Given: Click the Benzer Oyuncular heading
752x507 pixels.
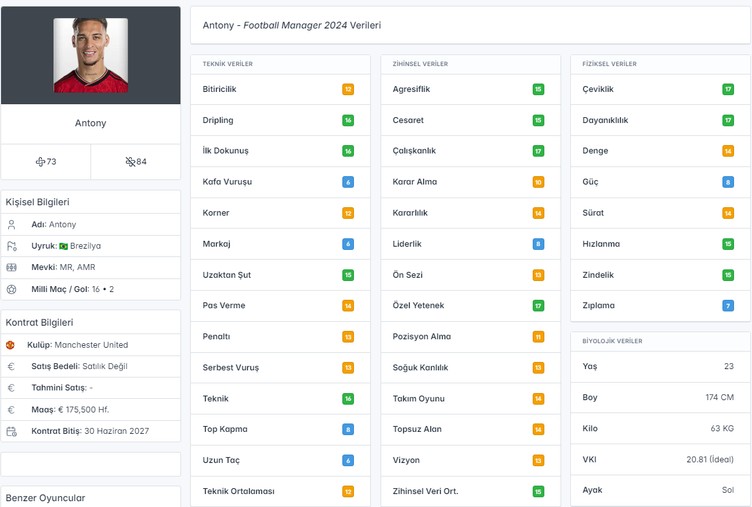Looking at the screenshot, I should point(45,498).
